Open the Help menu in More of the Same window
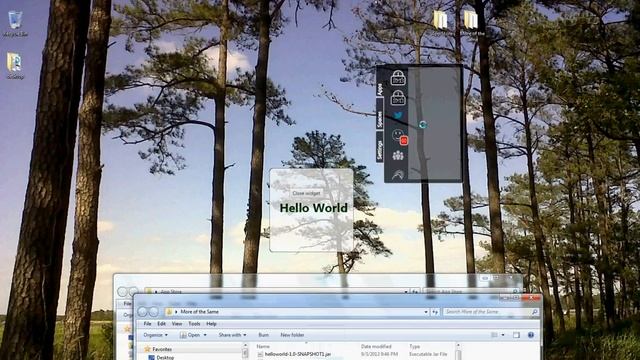This screenshot has width=640, height=360. 211,324
